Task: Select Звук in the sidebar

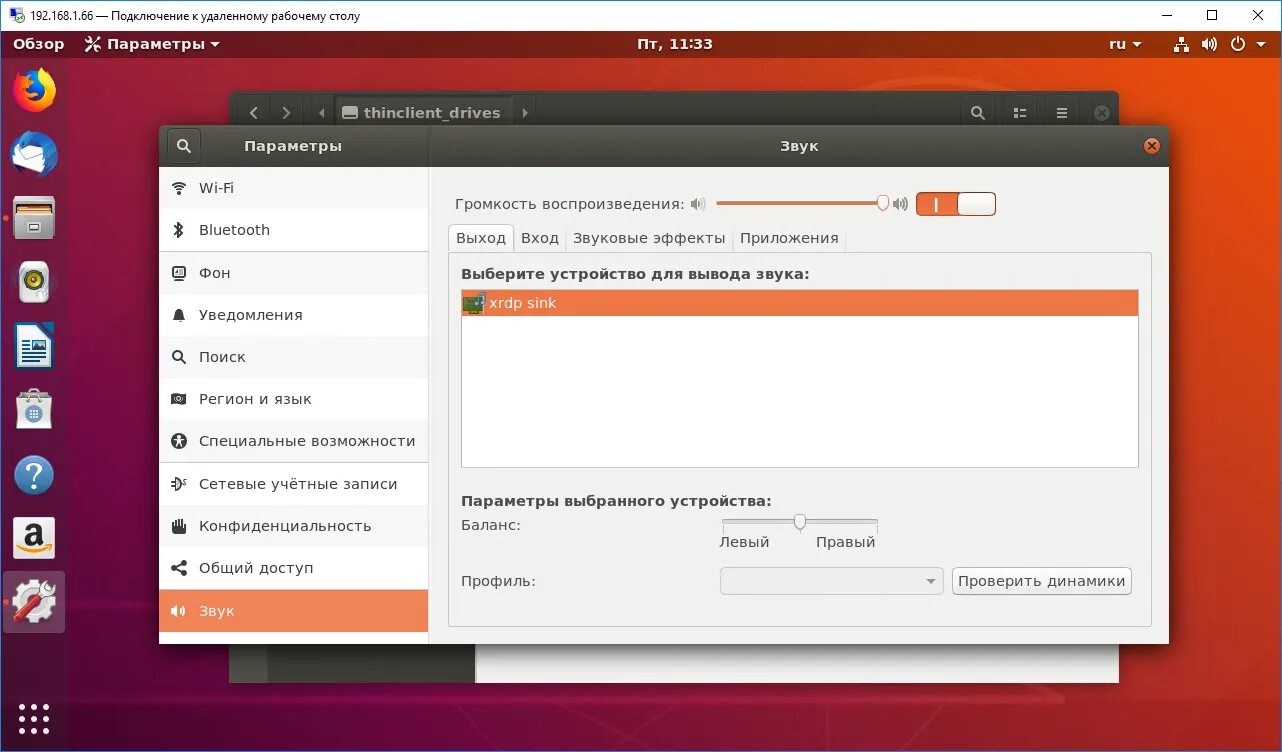Action: pyautogui.click(x=293, y=611)
